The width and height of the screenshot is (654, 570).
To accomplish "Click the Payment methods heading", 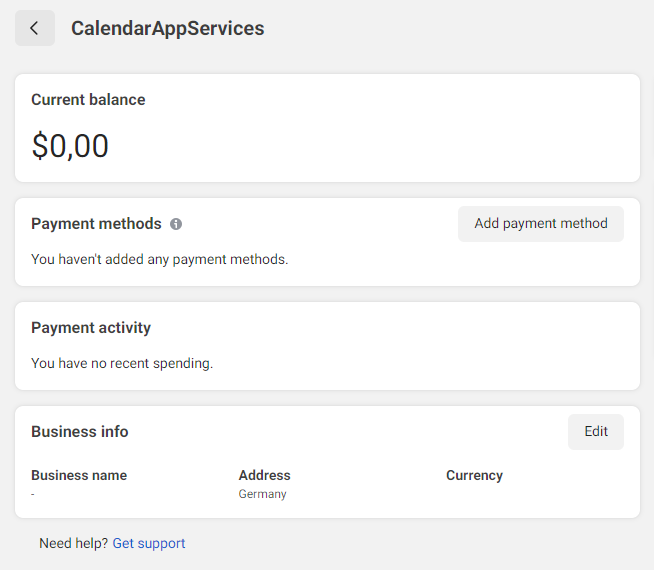I will pyautogui.click(x=96, y=224).
